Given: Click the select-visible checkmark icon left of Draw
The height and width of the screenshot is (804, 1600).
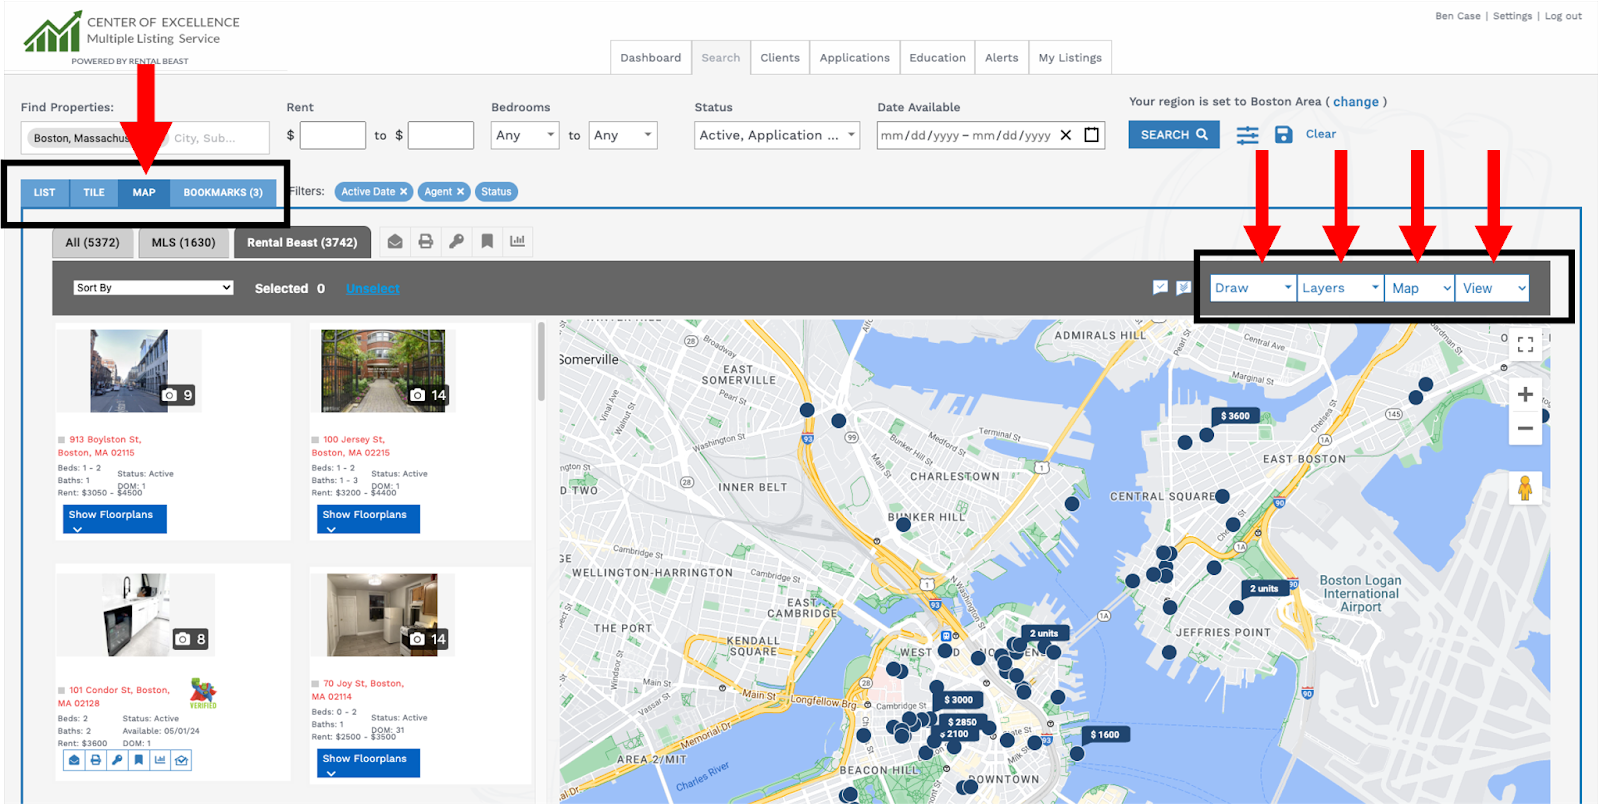Looking at the screenshot, I should point(1160,288).
